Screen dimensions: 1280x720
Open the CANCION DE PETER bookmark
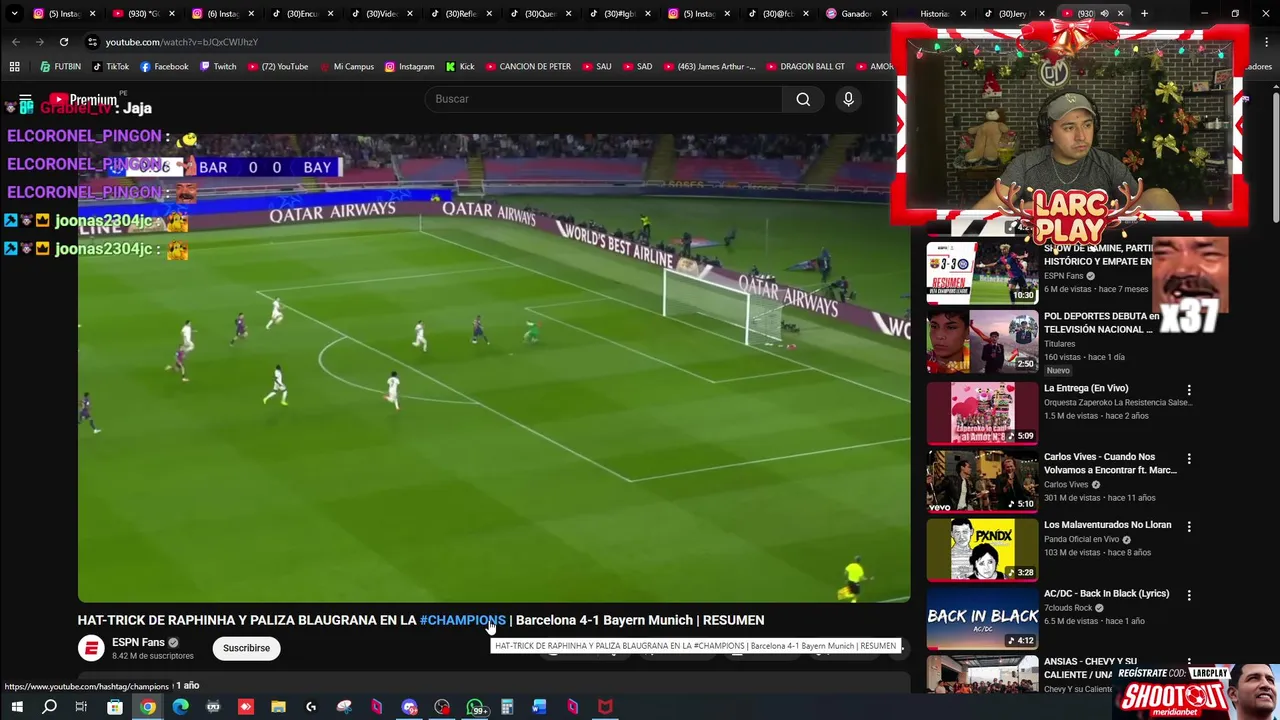click(x=528, y=67)
